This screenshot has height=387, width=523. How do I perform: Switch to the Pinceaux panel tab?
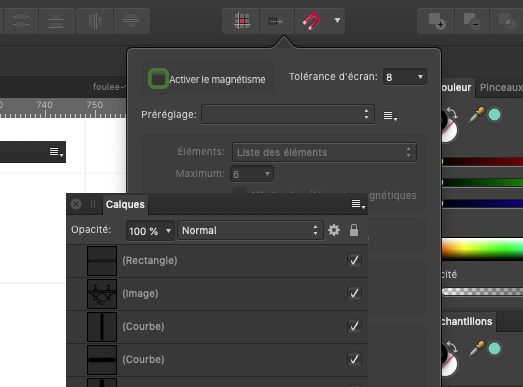[x=500, y=87]
